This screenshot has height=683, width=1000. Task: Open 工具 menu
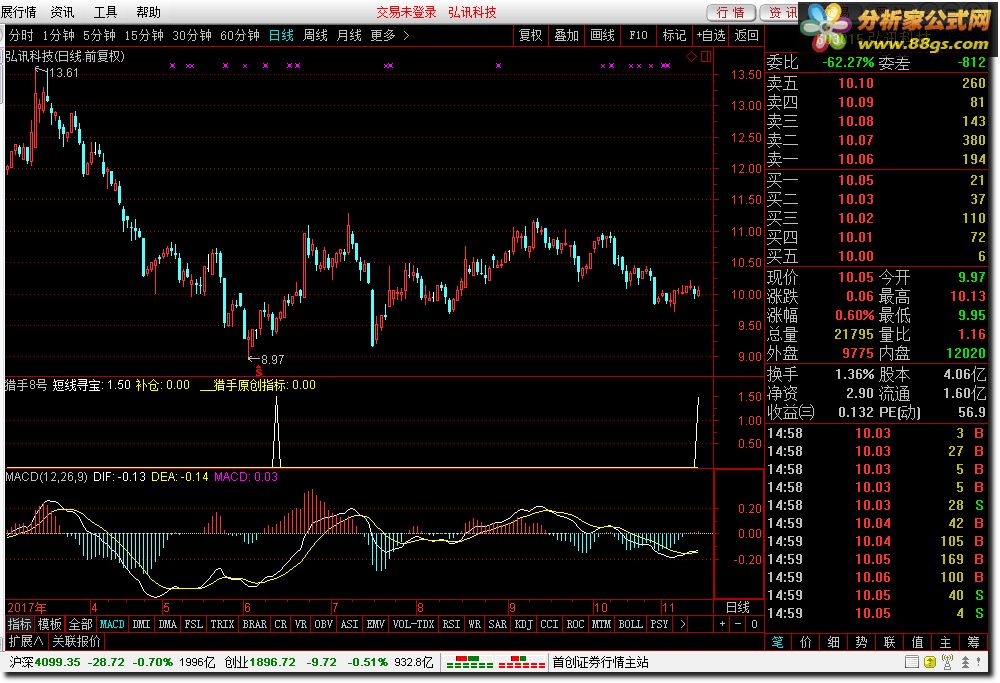point(105,12)
